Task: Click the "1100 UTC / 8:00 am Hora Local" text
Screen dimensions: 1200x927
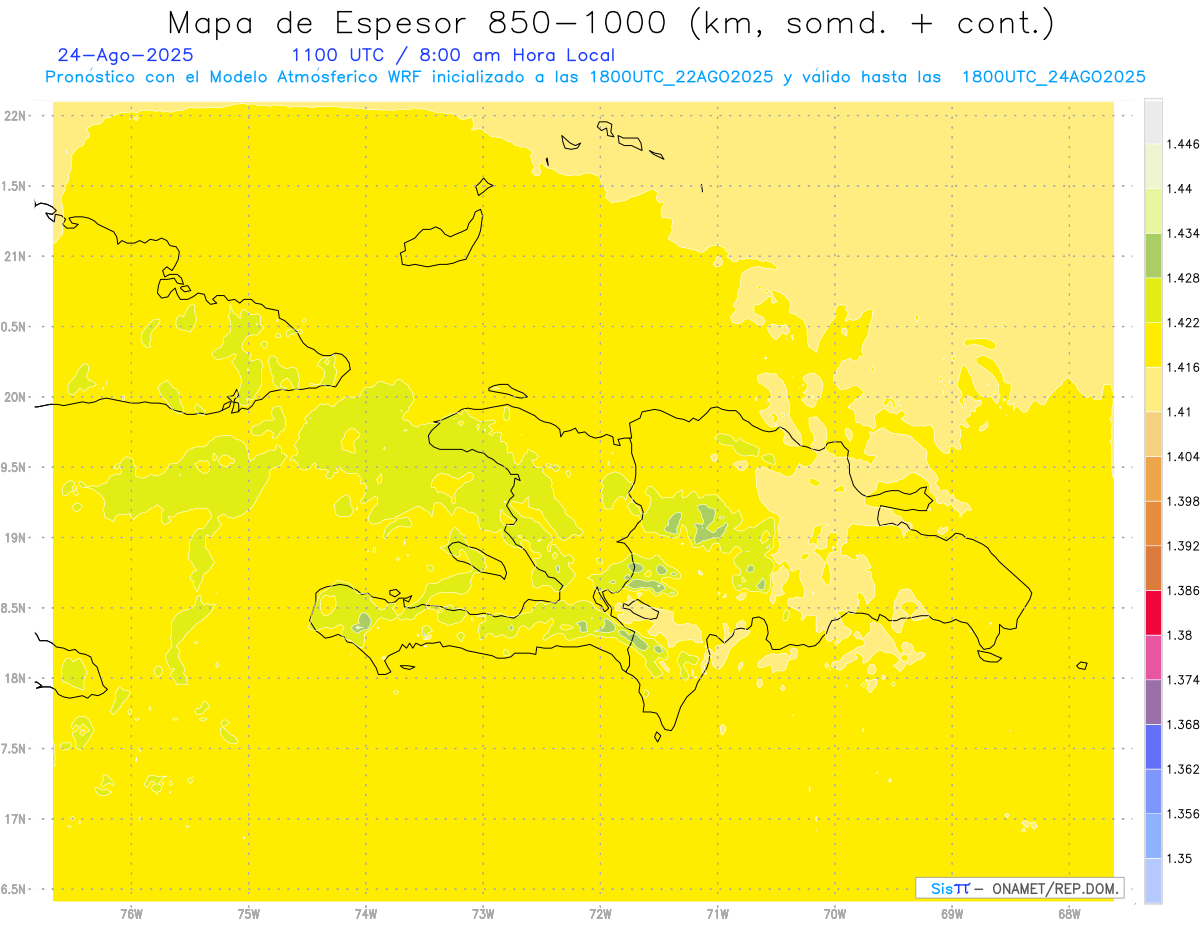Action: (x=453, y=55)
